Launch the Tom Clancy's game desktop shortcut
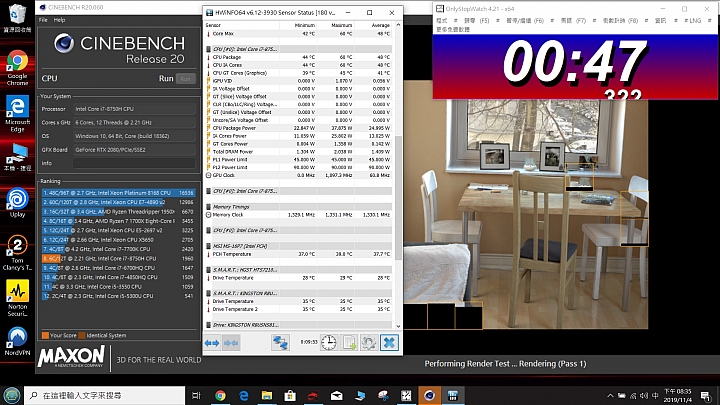 coord(17,253)
